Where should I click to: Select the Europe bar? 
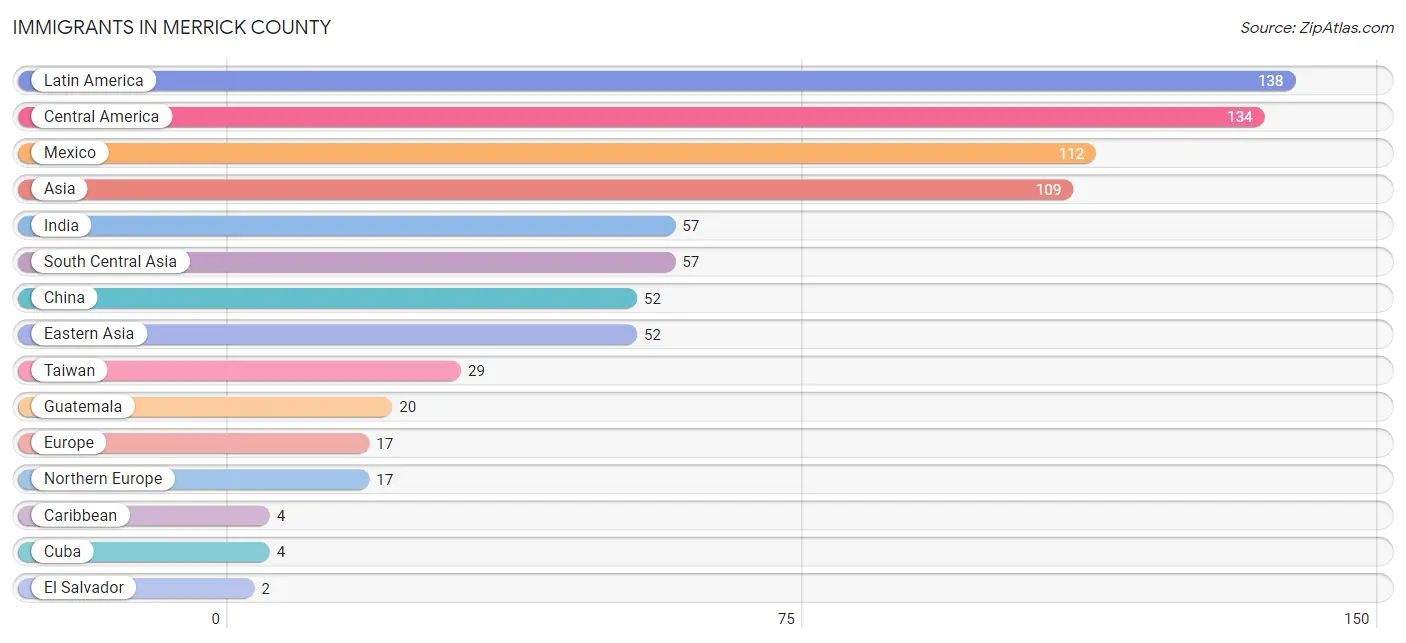click(194, 443)
